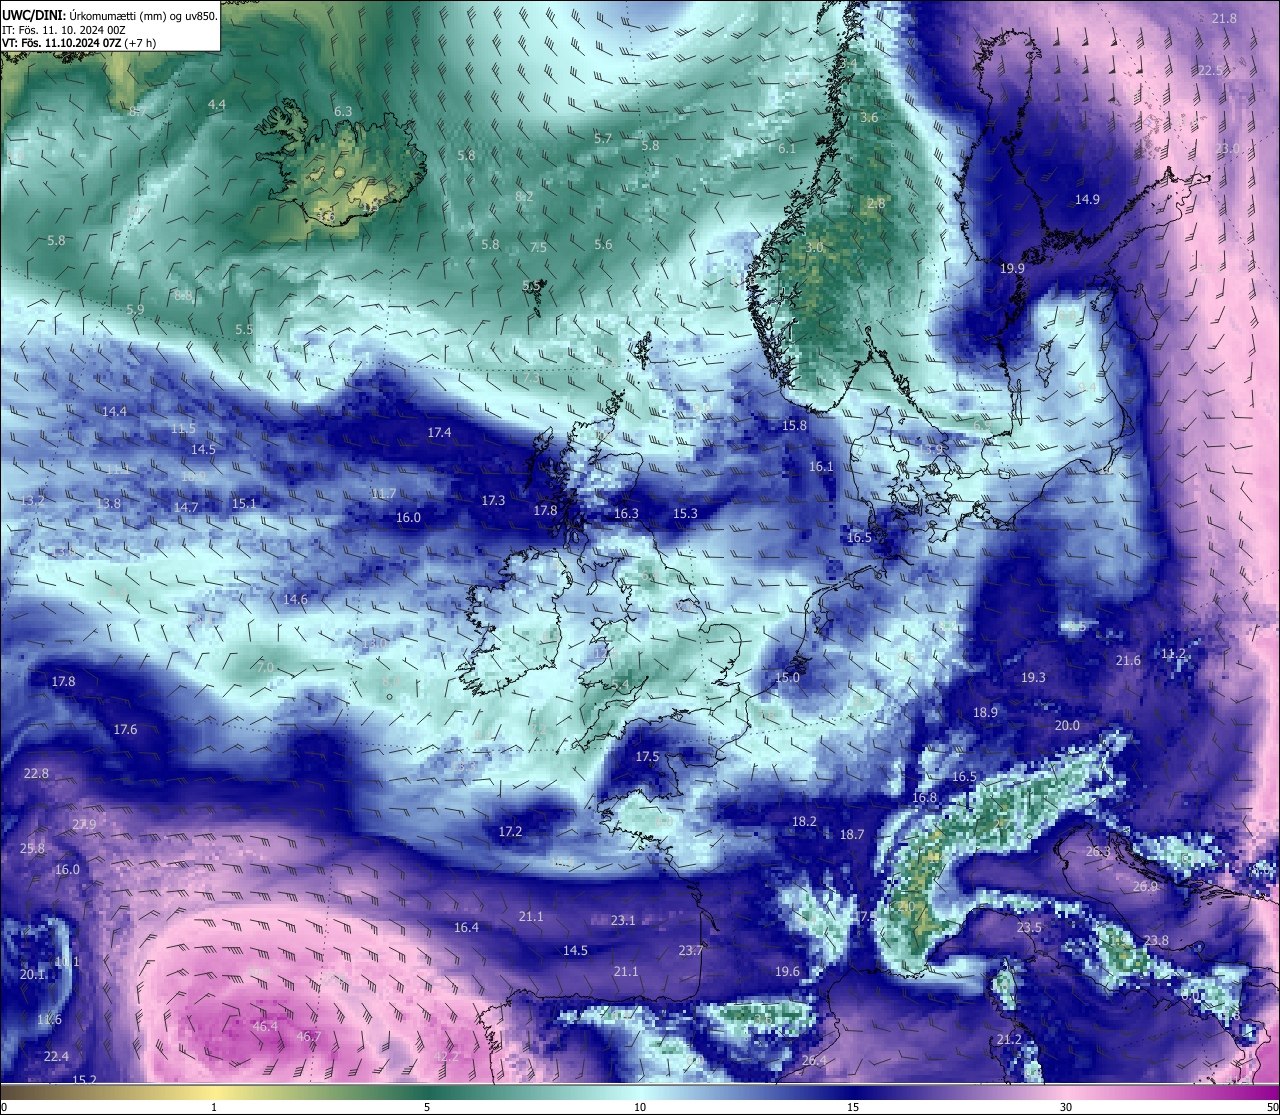
Task: Select the 22.8 value at left edge
Action: click(x=36, y=774)
